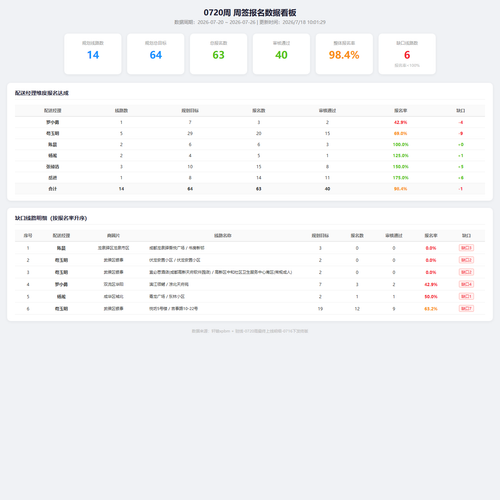Click the orange 98.4% in the total row
The image size is (500, 500).
pyautogui.click(x=401, y=189)
